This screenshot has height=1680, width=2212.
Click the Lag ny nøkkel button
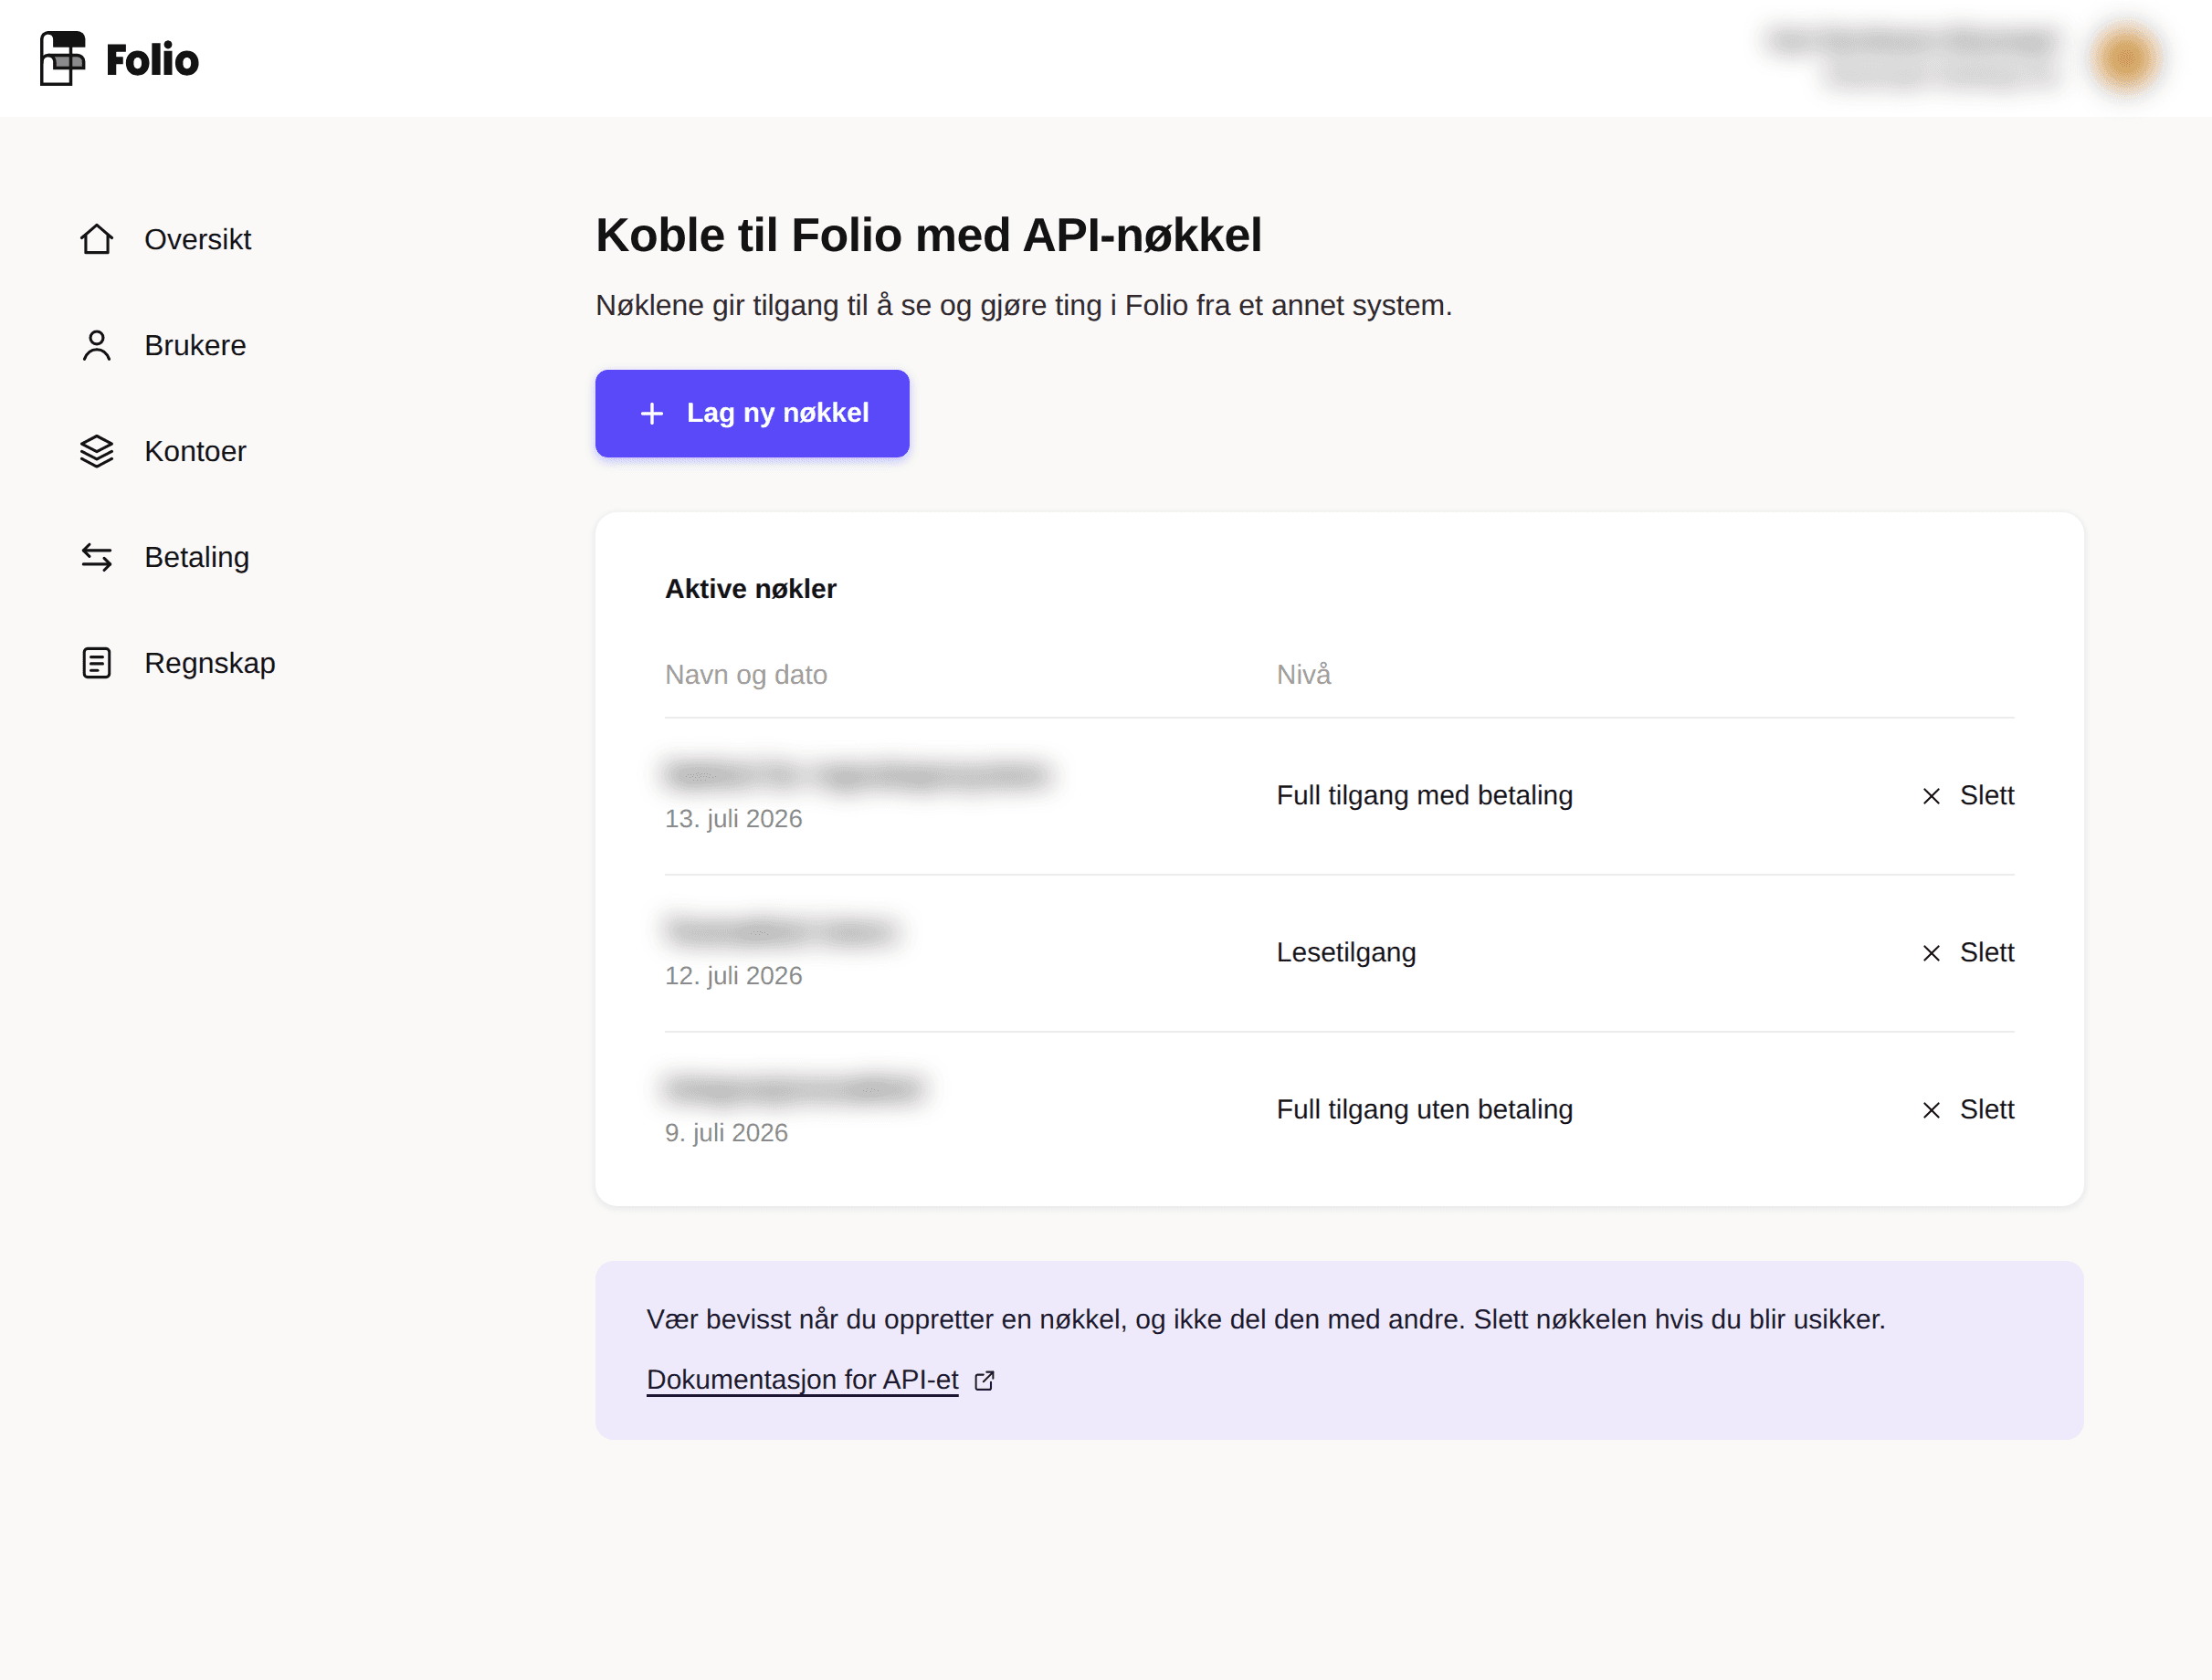[x=752, y=413]
